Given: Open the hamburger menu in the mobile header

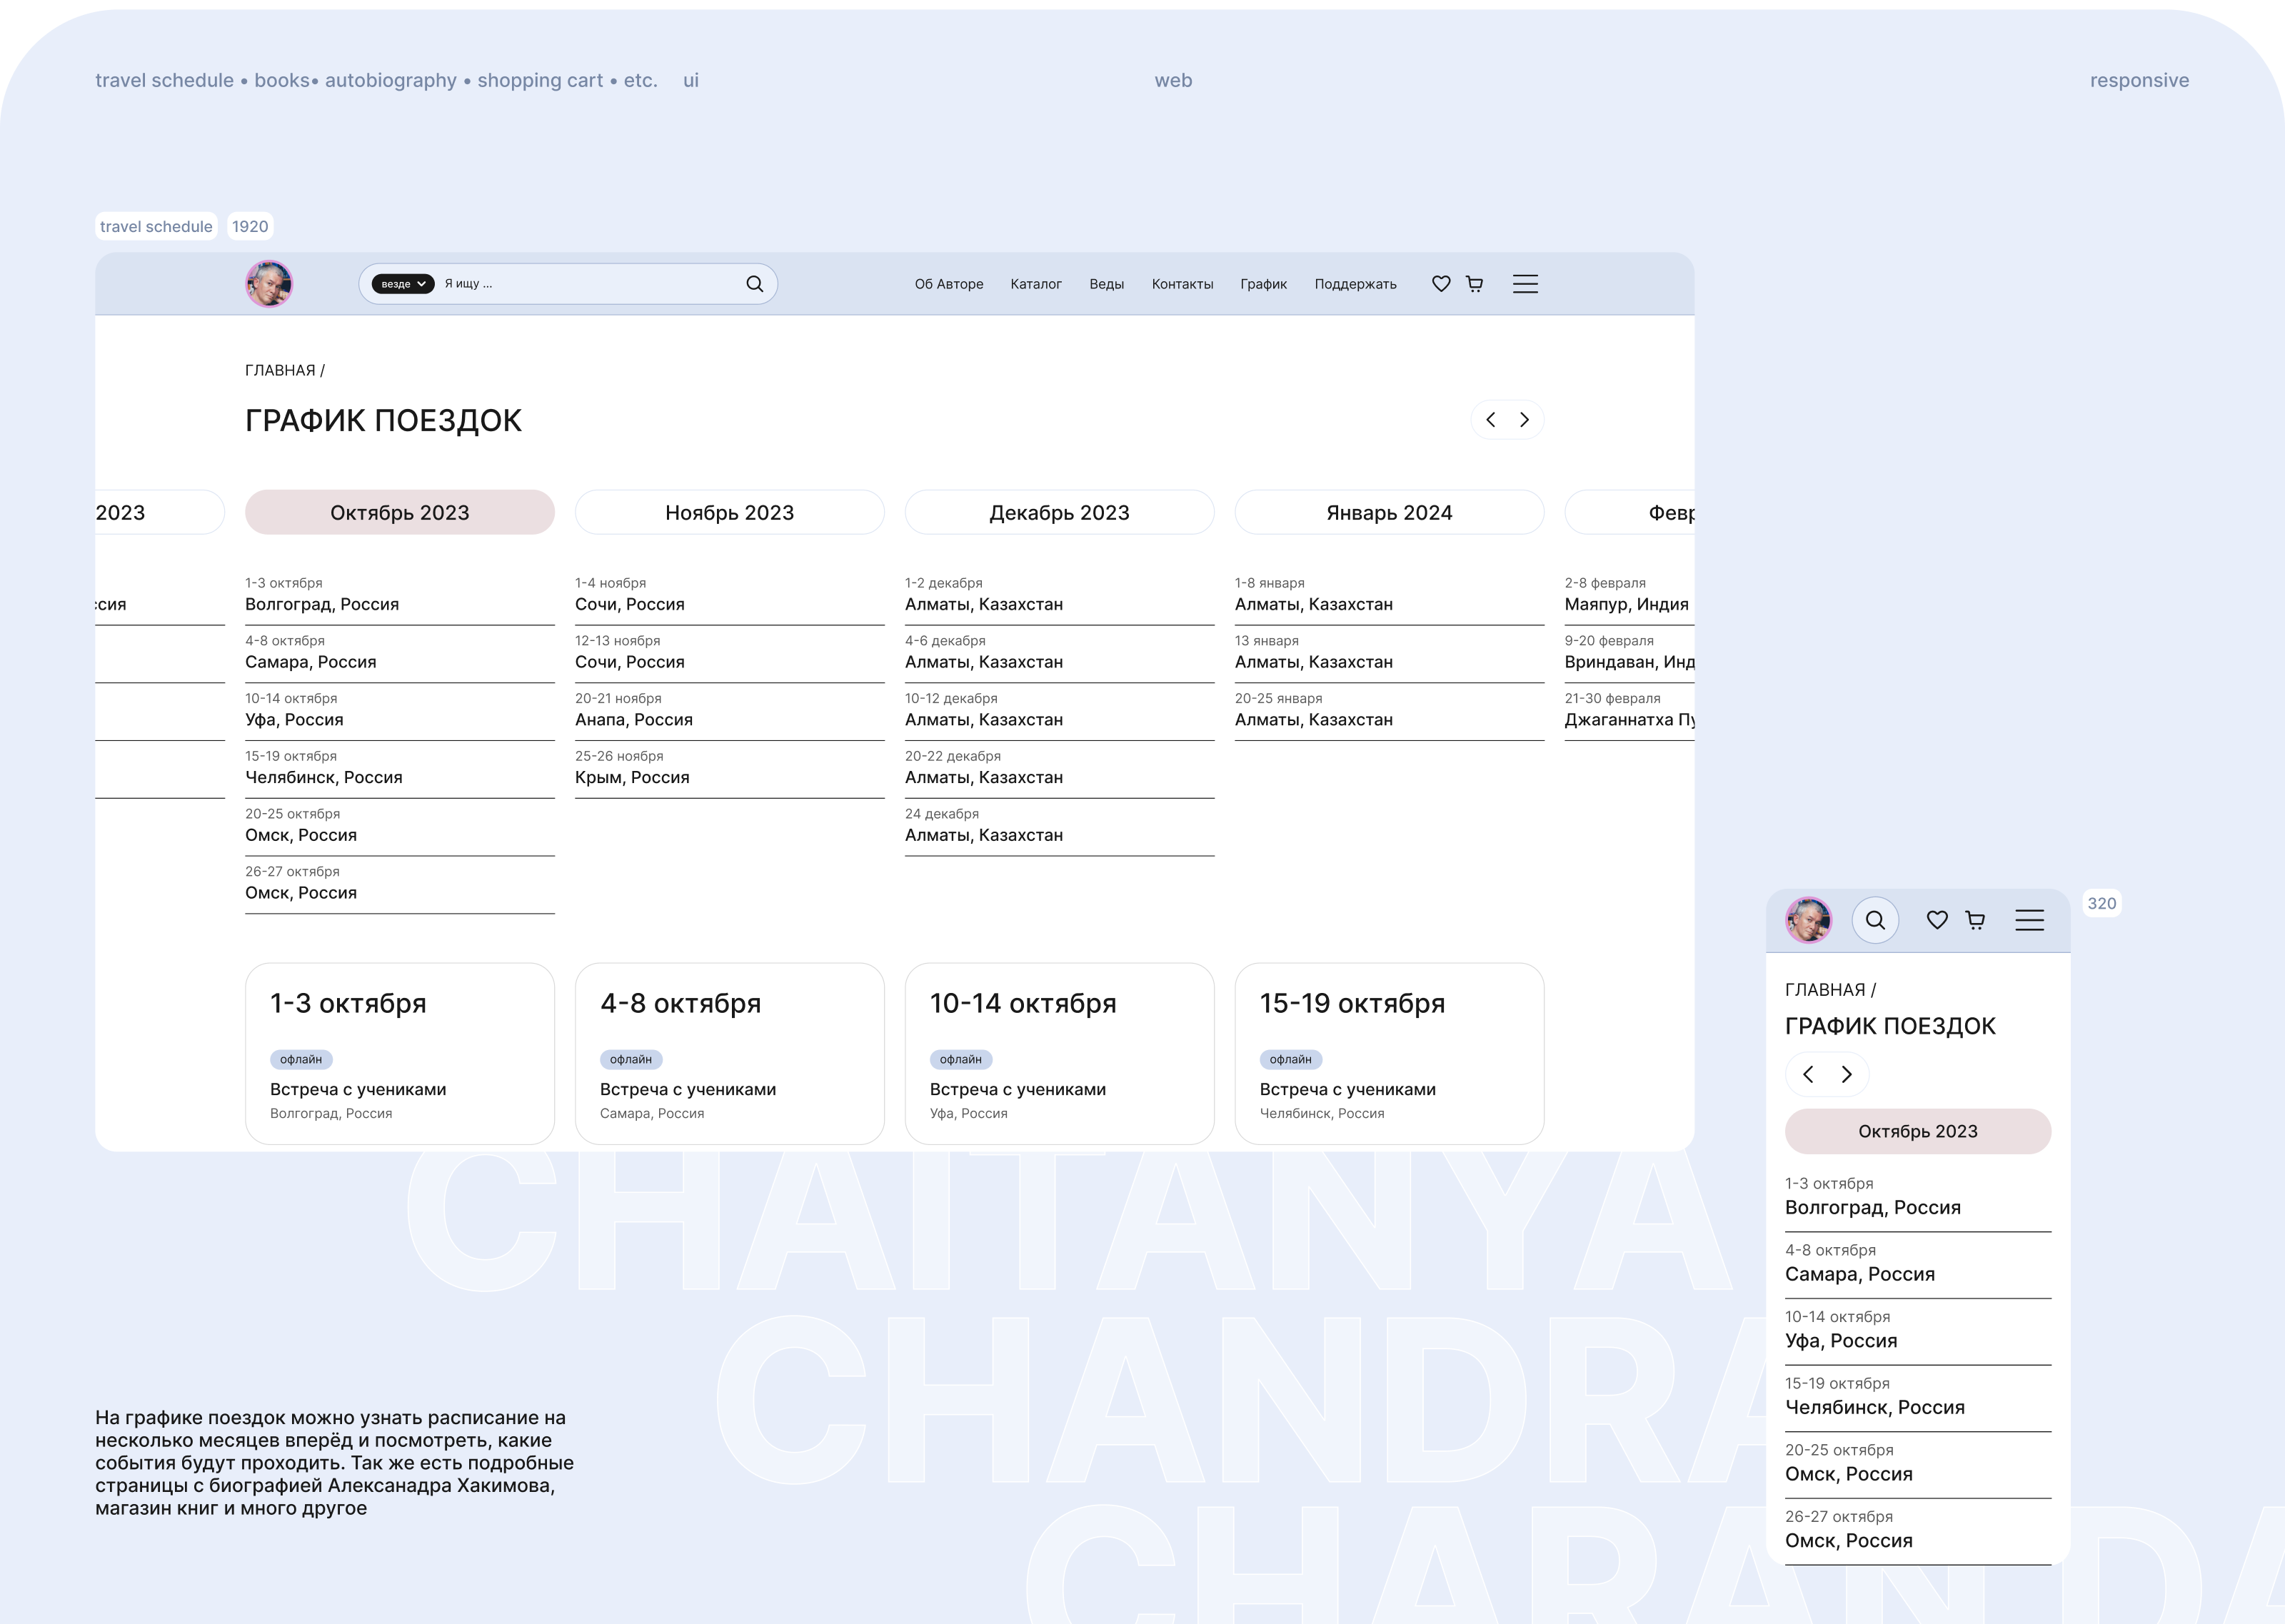Looking at the screenshot, I should (2029, 920).
